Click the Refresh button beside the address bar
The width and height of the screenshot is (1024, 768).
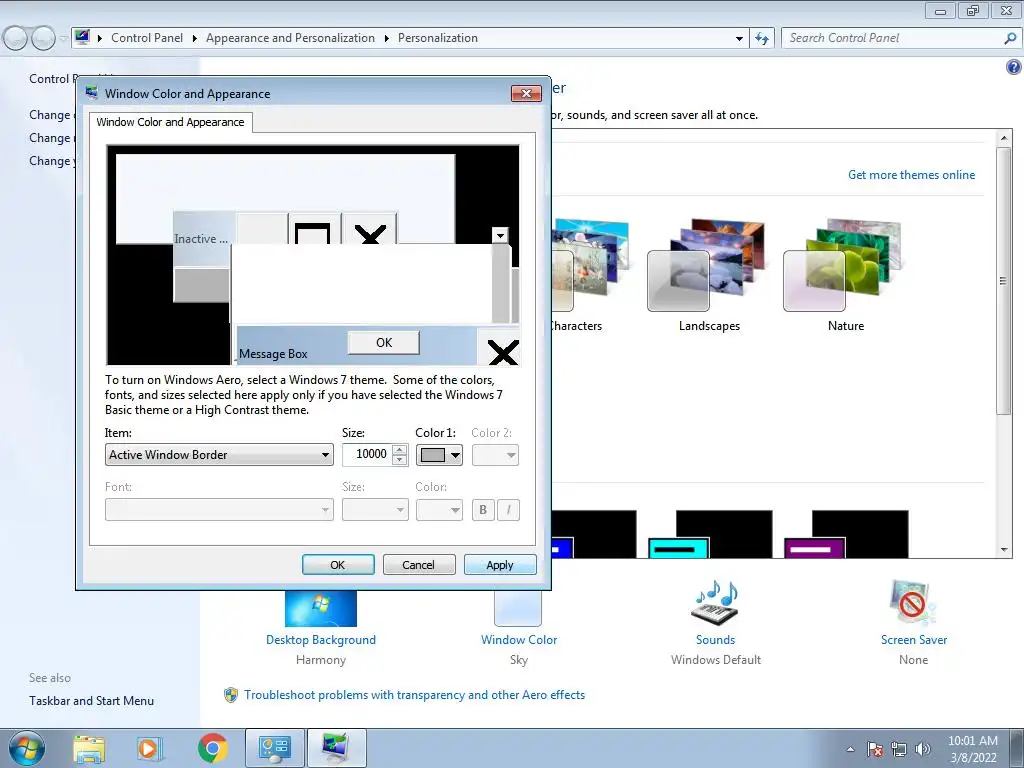[x=761, y=38]
